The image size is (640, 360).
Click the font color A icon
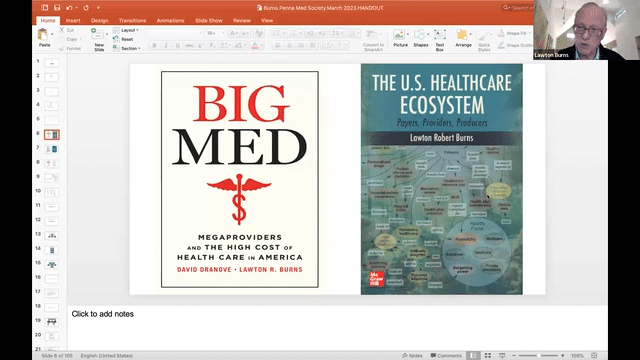(x=255, y=45)
